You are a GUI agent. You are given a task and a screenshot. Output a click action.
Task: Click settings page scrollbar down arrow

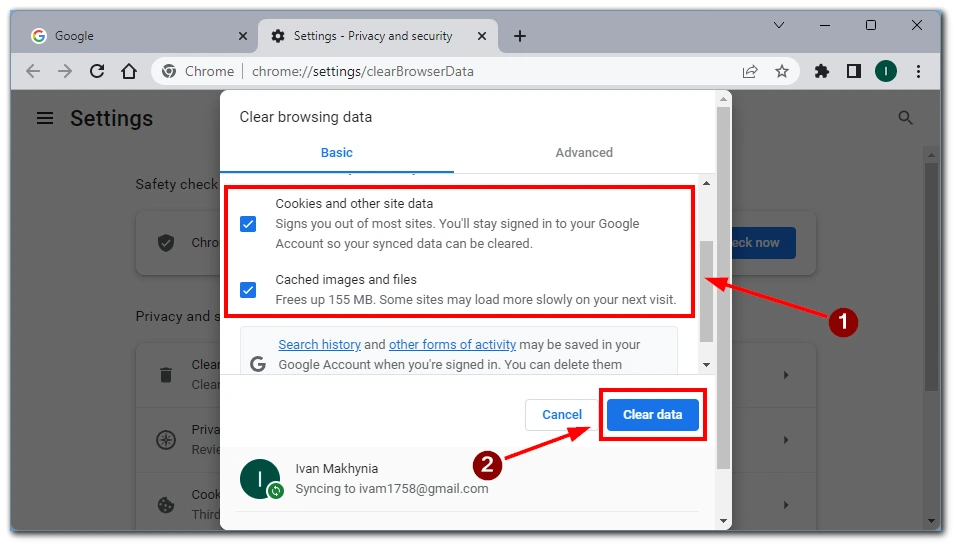coord(931,521)
